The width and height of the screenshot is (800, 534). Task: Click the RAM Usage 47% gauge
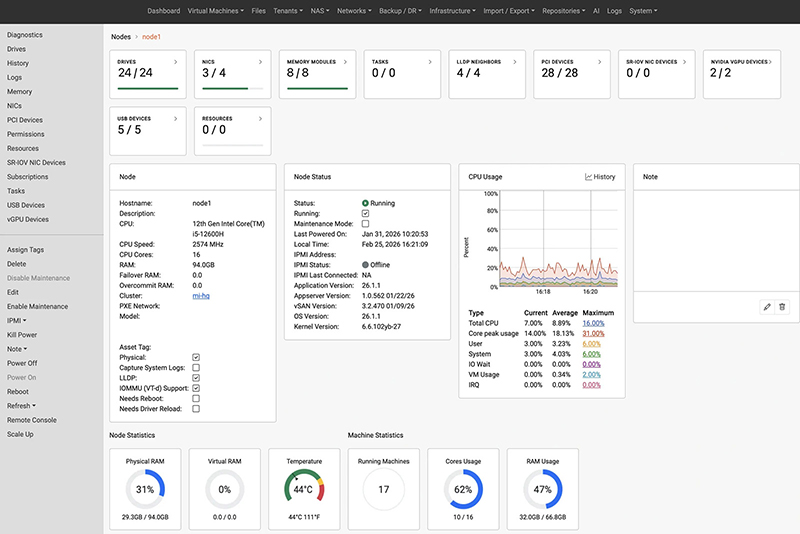click(543, 489)
